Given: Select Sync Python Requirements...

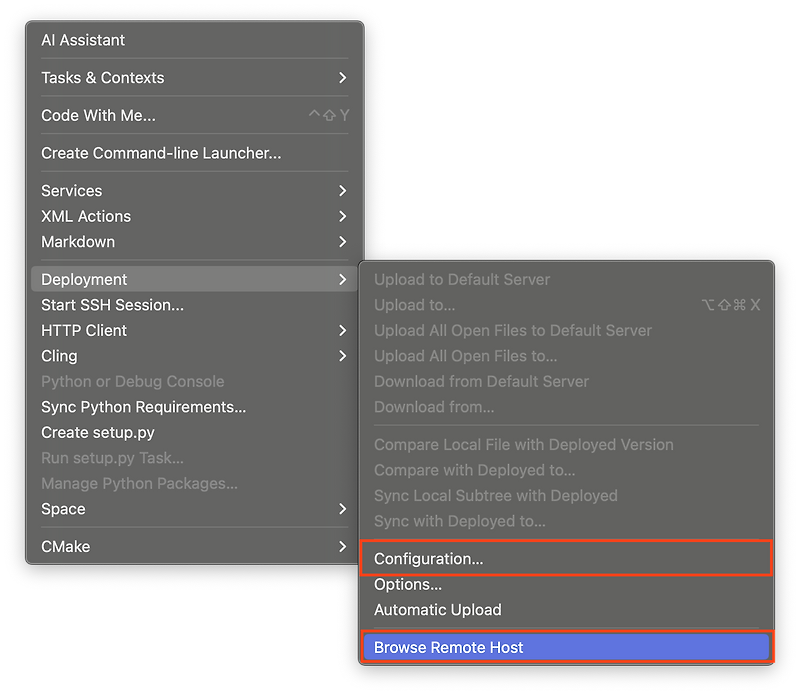Looking at the screenshot, I should [143, 407].
